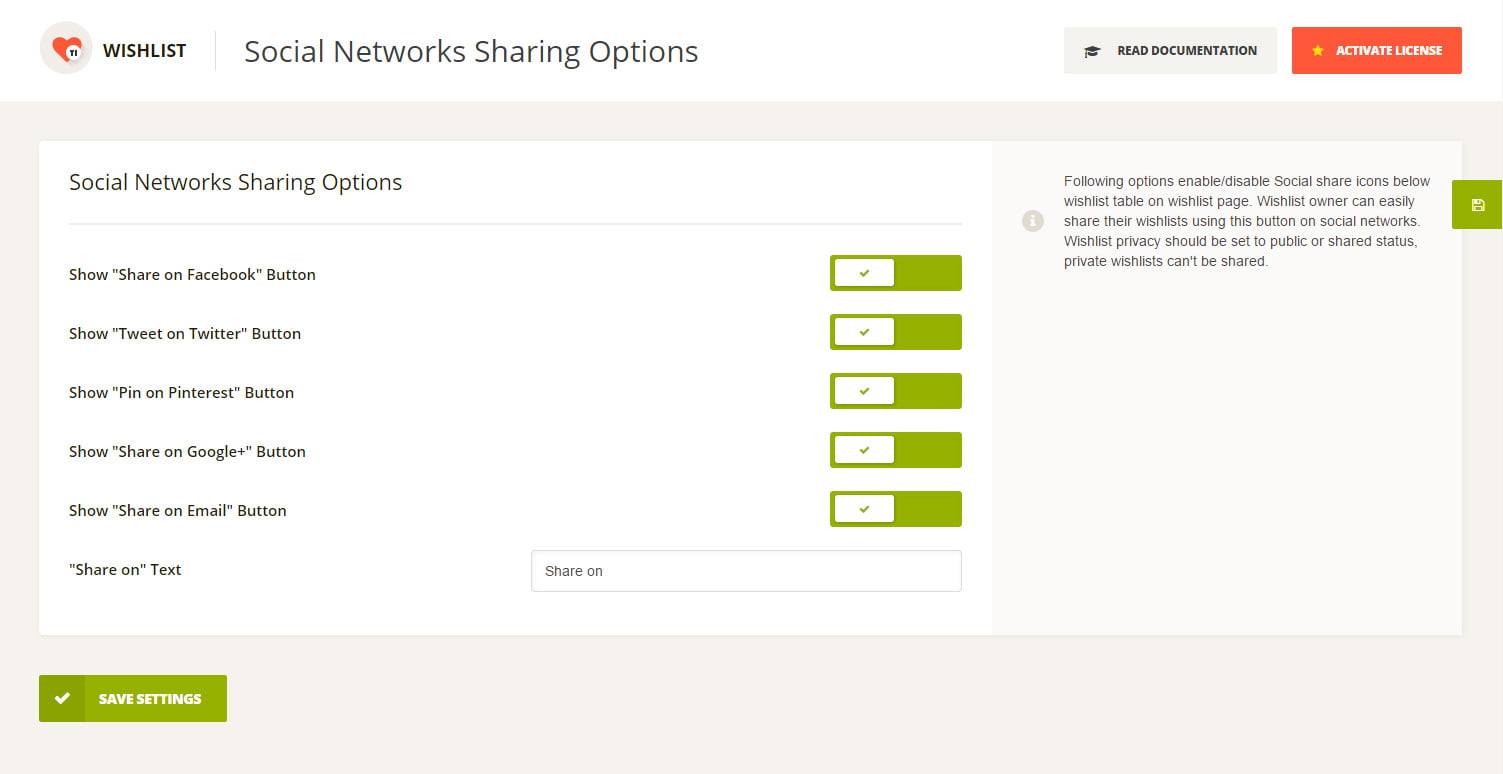
Task: Toggle the "Share on Google+" button switch
Action: coord(896,450)
